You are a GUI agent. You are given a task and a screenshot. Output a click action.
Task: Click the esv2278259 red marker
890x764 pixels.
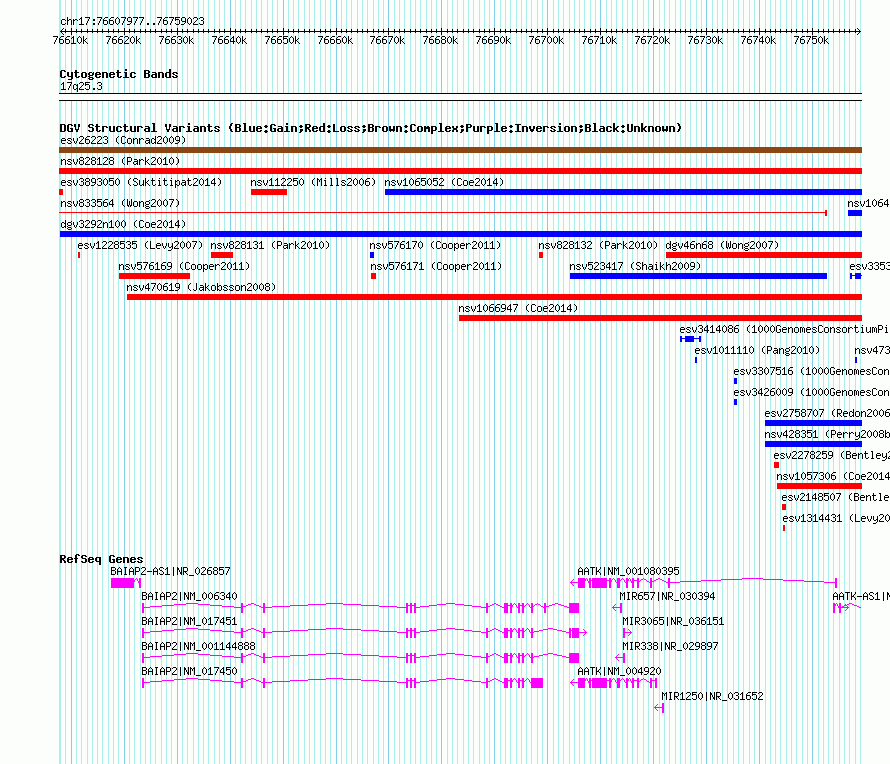(776, 465)
